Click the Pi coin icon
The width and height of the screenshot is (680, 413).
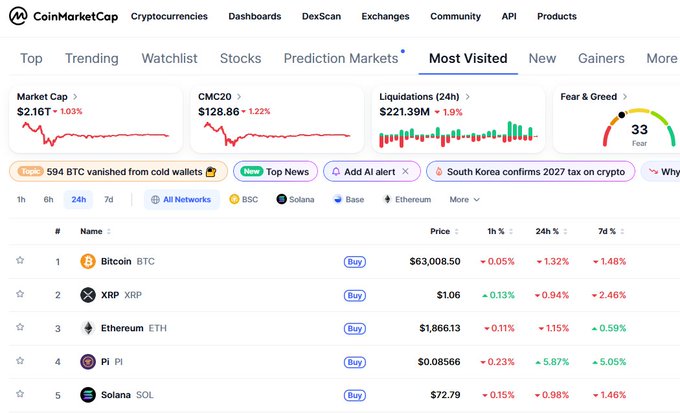click(88, 362)
